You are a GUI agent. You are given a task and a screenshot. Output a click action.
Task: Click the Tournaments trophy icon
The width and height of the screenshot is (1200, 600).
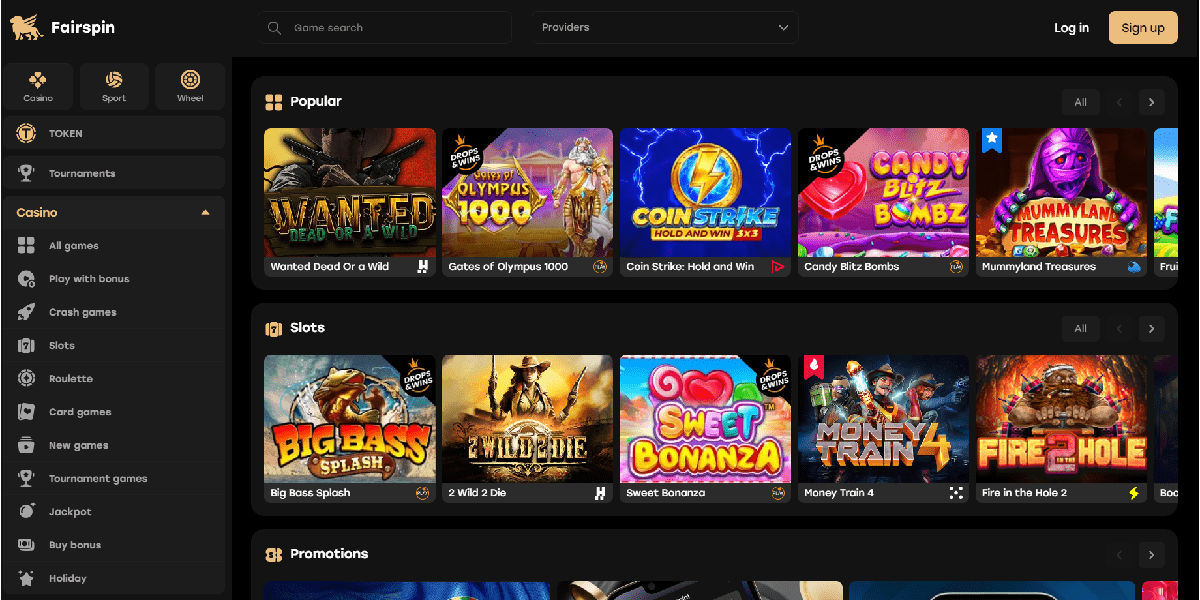point(27,173)
